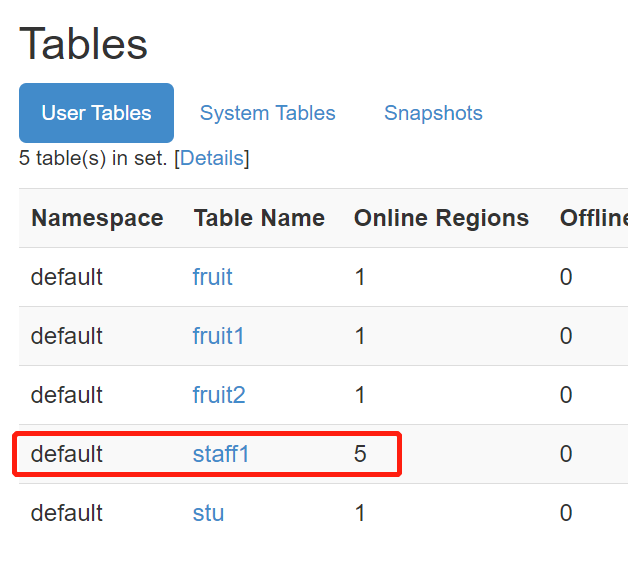Open the fruit1 table link

(218, 336)
